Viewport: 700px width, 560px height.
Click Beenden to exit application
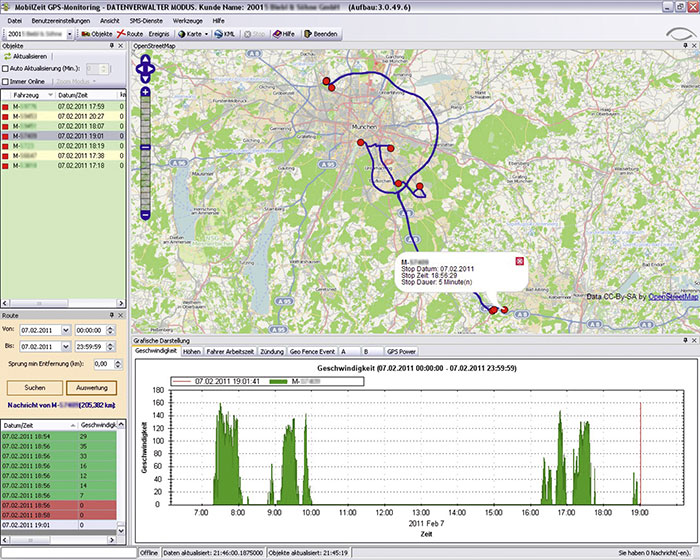pos(321,34)
